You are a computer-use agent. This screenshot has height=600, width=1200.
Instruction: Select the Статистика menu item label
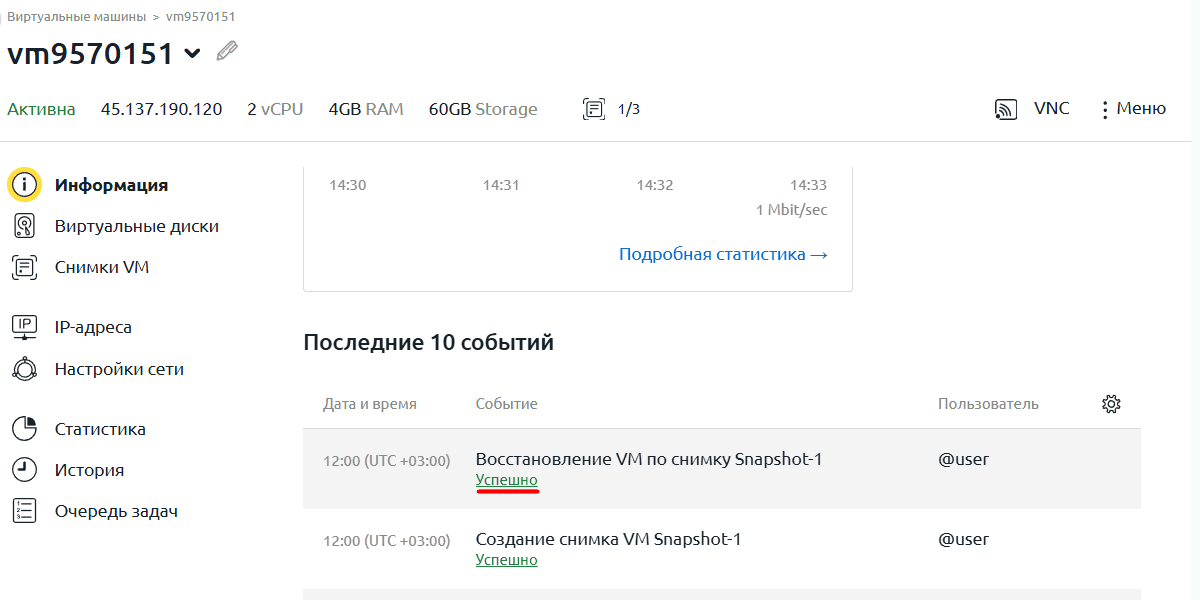[x=100, y=429]
